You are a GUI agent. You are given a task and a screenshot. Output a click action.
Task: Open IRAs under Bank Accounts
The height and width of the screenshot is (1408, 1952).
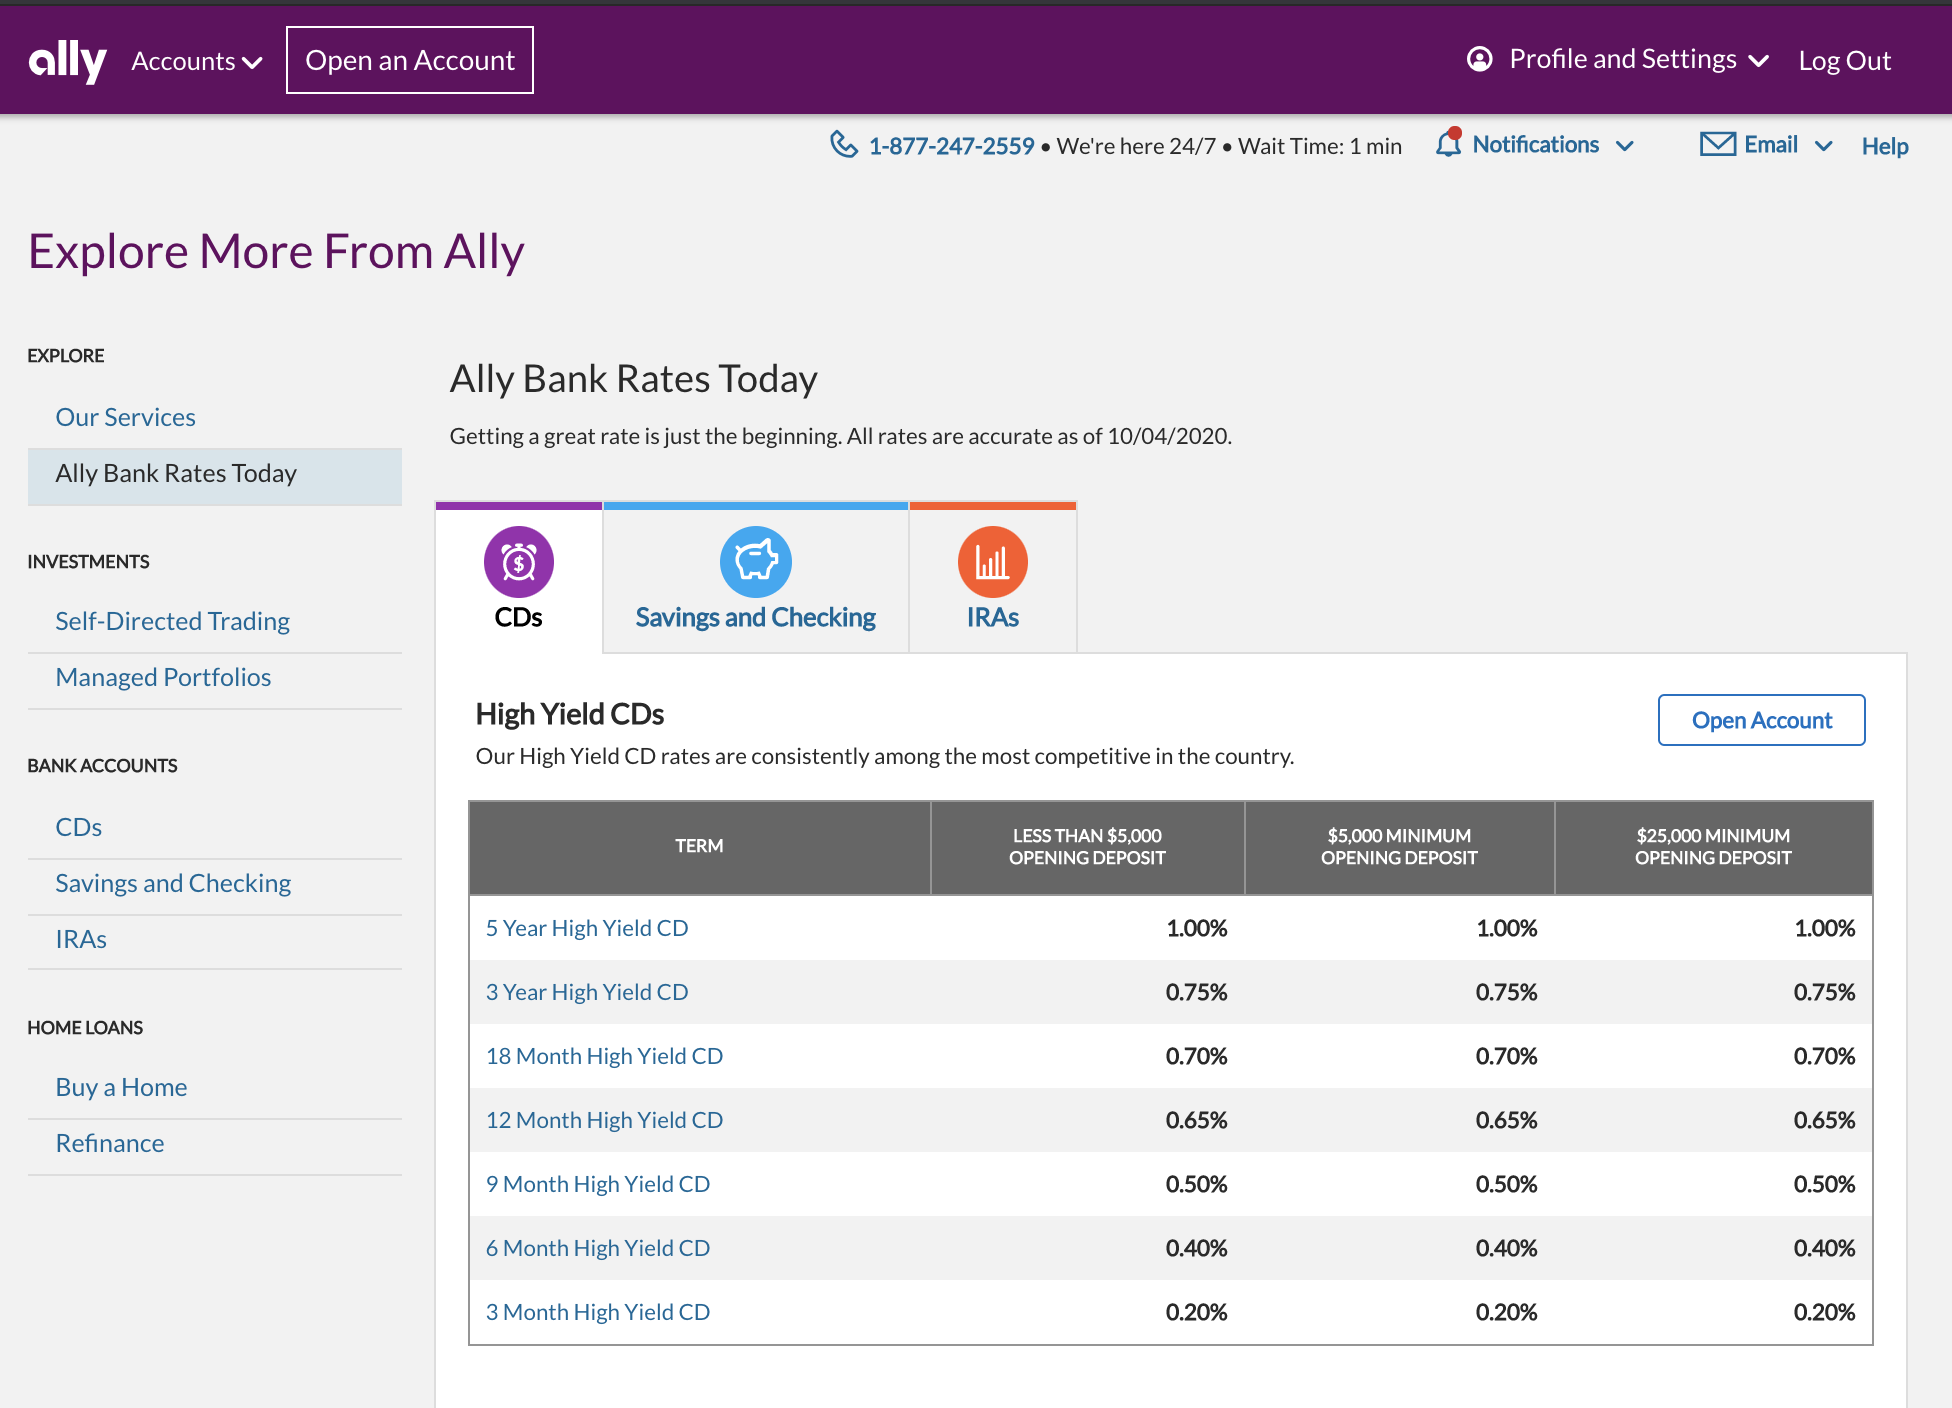click(x=81, y=939)
